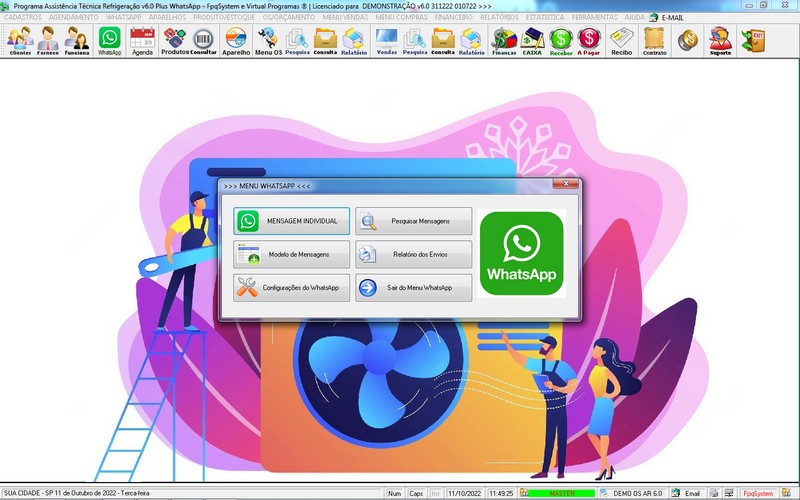Open the PRODUTO/ESTOQUE menu
Viewport: 800px width, 500px height.
(224, 17)
